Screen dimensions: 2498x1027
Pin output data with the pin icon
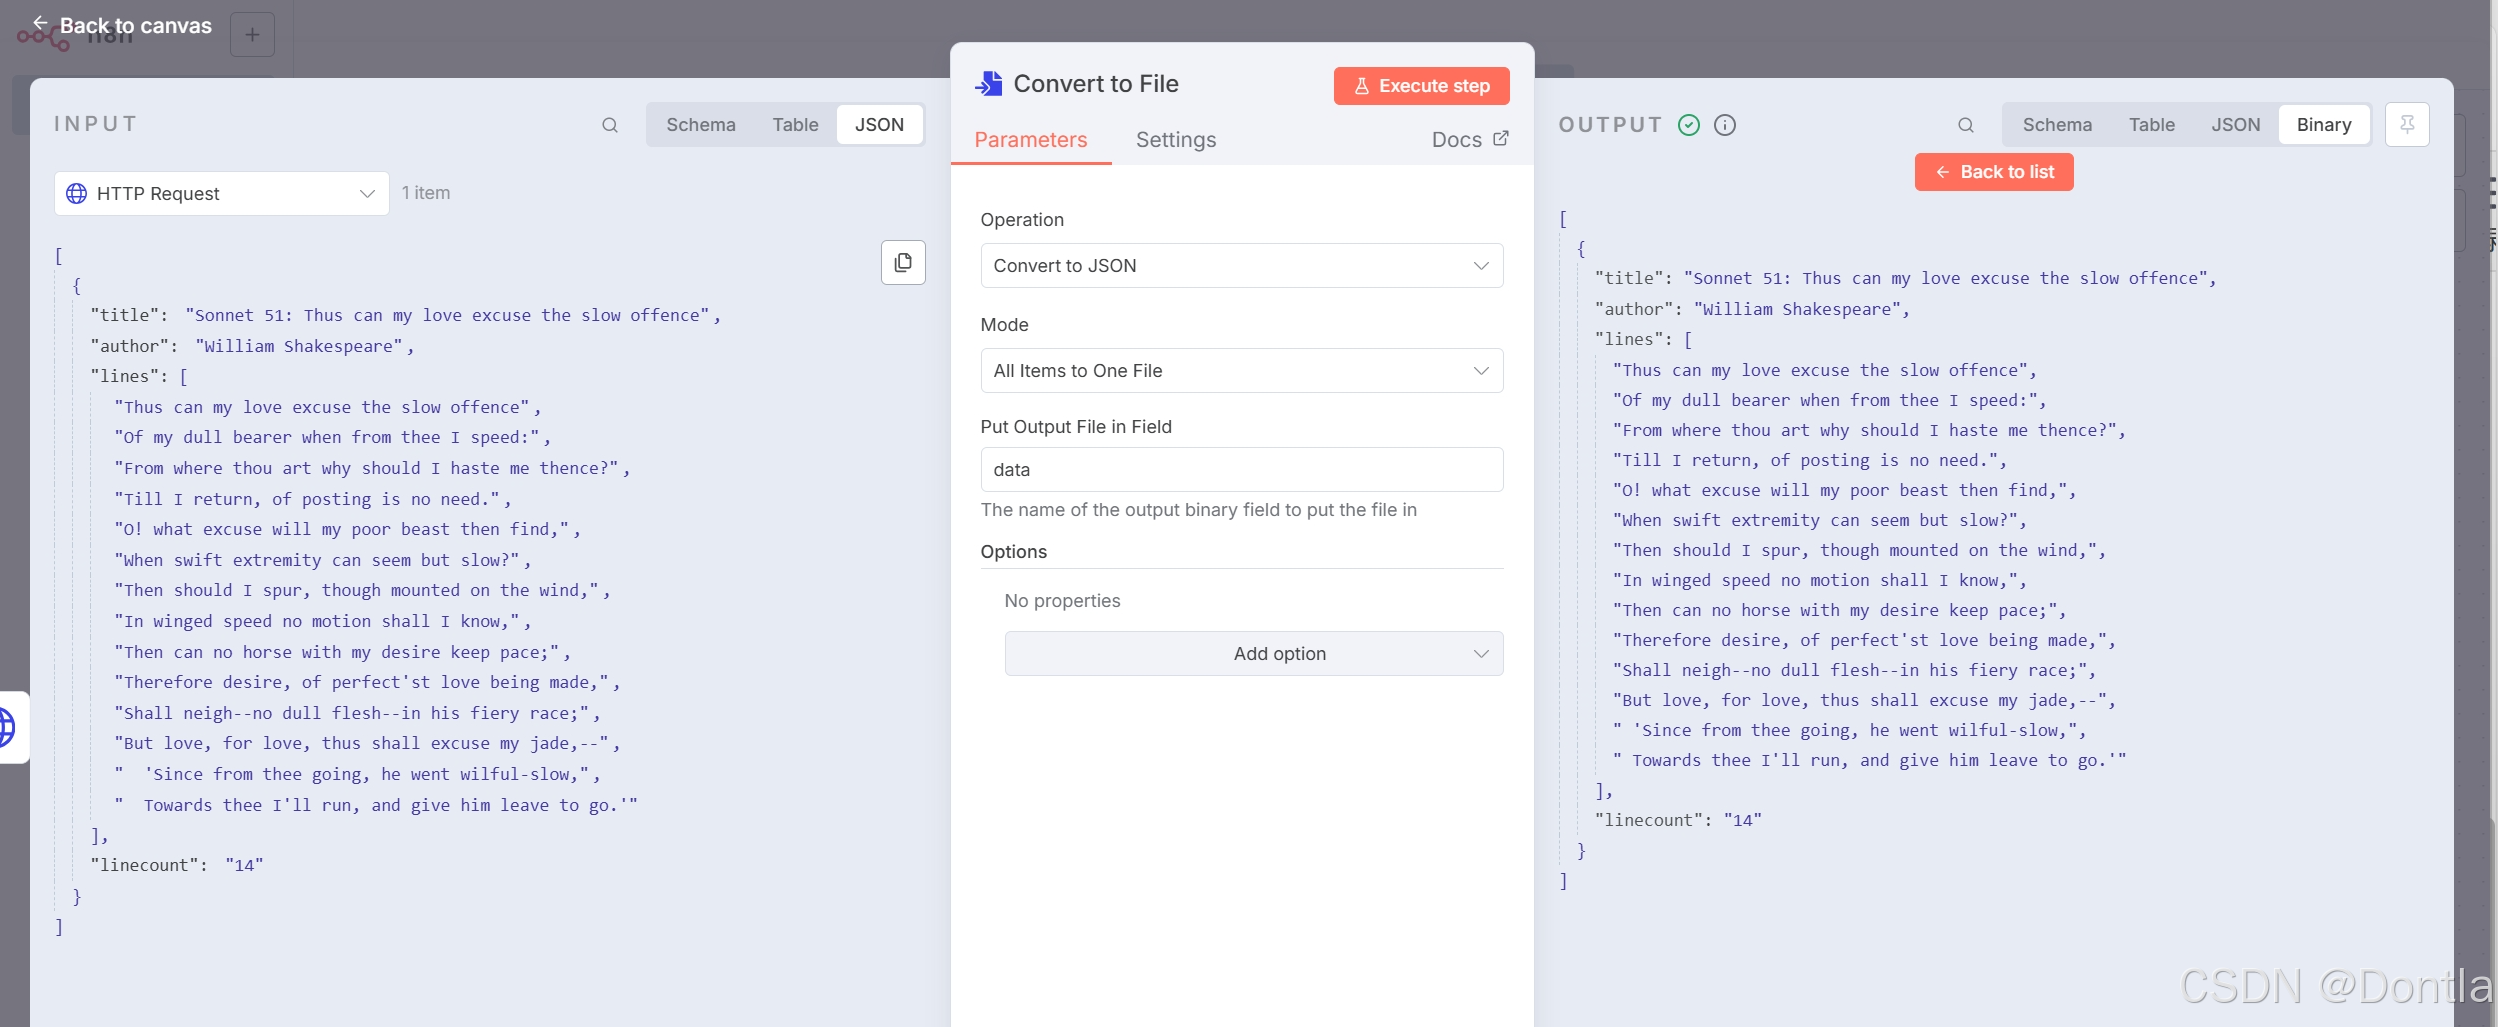[2407, 125]
